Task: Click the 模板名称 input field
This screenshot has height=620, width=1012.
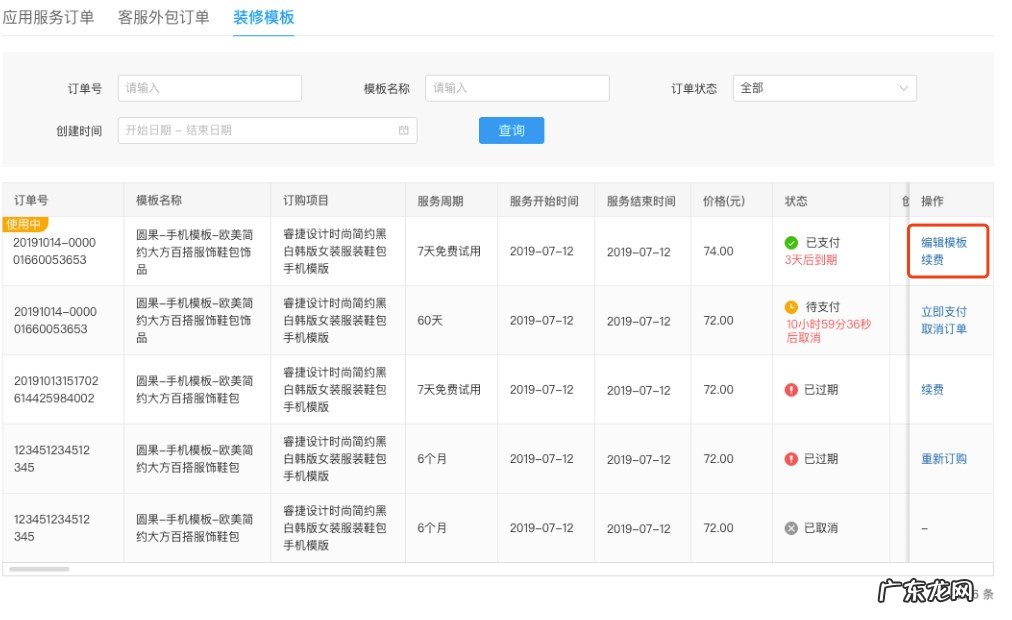Action: pyautogui.click(x=517, y=88)
